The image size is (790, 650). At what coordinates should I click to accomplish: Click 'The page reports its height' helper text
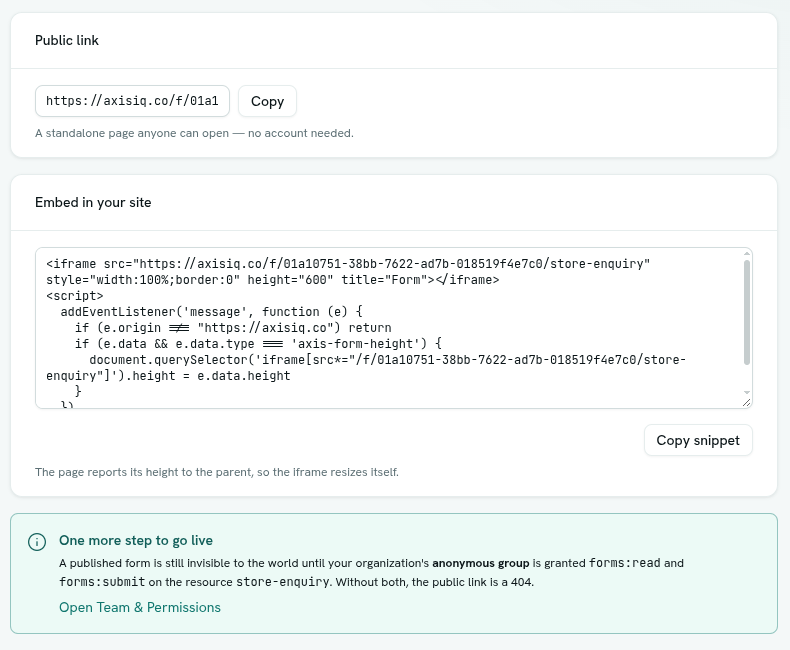tap(217, 472)
